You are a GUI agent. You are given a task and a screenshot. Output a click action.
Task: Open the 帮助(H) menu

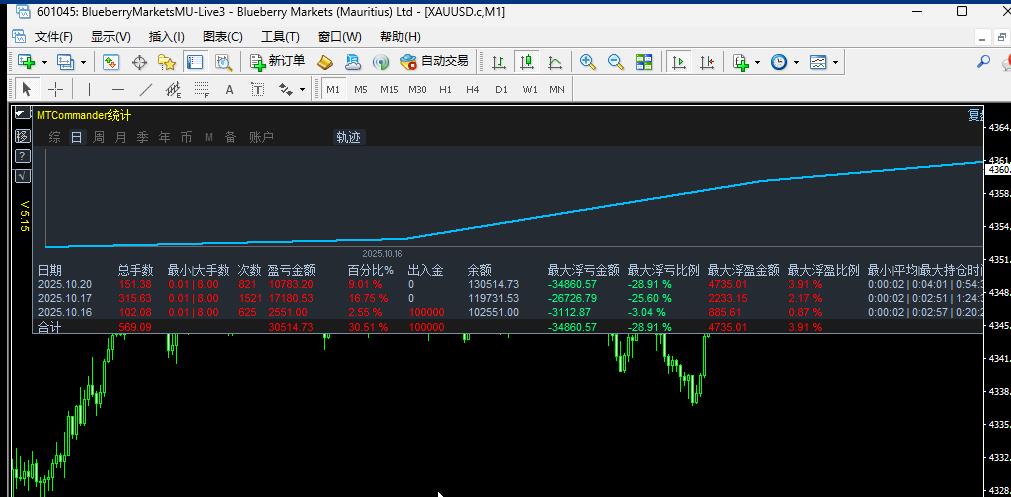point(400,37)
